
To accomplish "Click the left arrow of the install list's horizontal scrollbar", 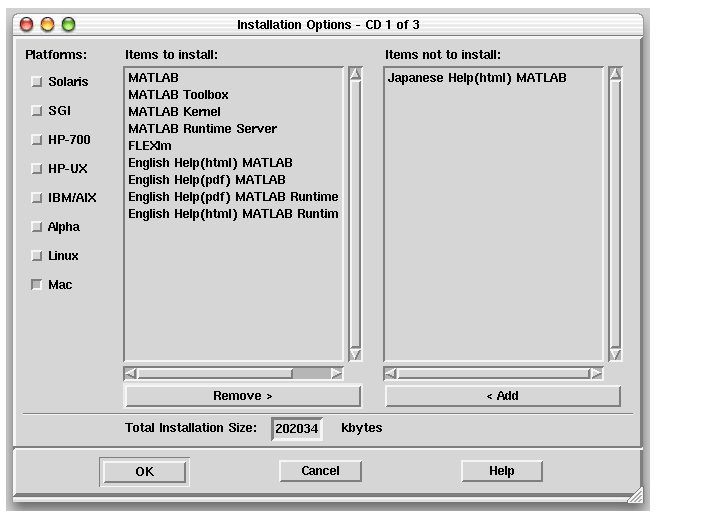I will tap(131, 373).
